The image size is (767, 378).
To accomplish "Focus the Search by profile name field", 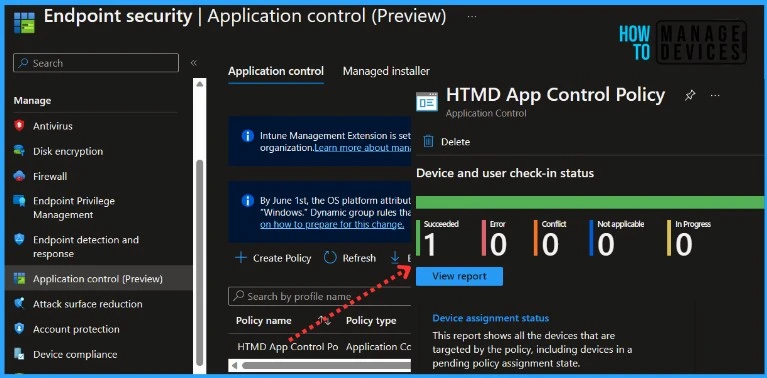I will click(x=319, y=296).
